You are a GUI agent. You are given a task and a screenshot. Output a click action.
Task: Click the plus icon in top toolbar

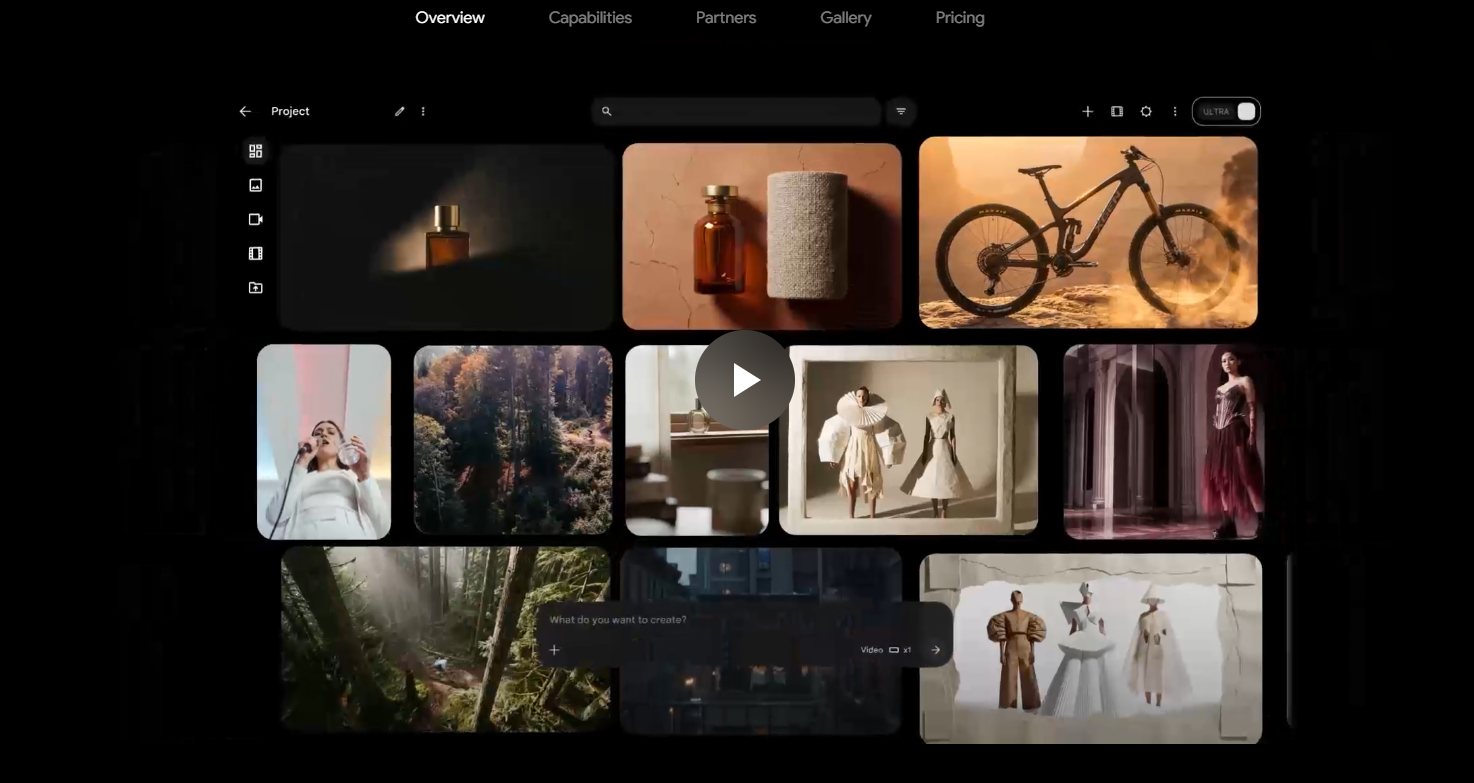[1088, 112]
